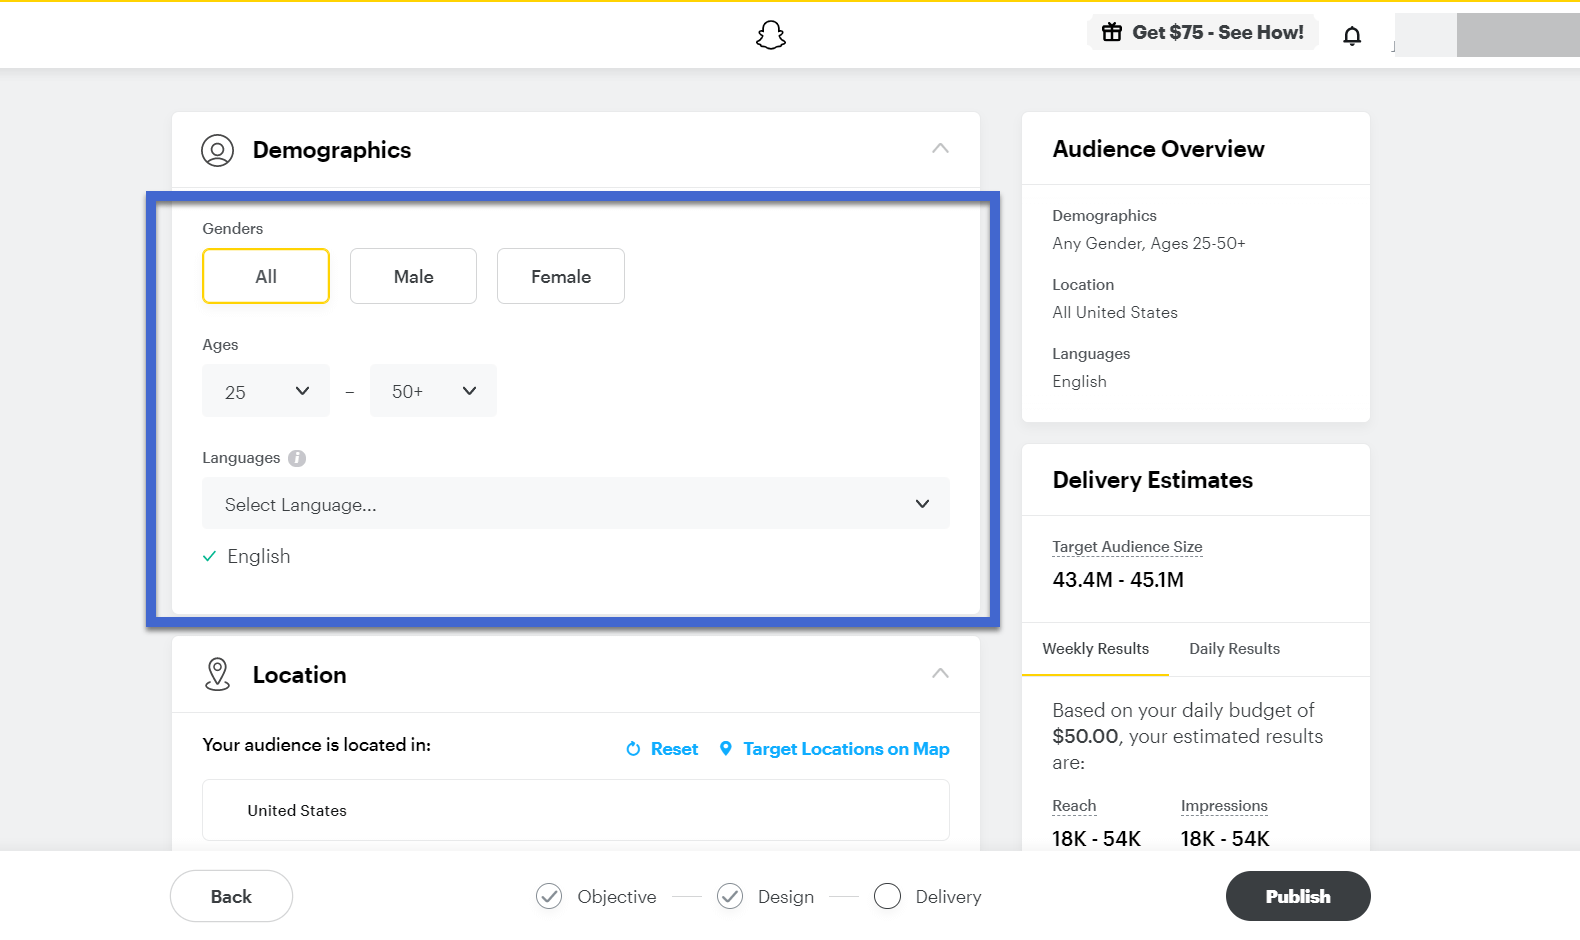Click the Snapchat ghost logo
This screenshot has height=940, width=1580.
pyautogui.click(x=771, y=35)
